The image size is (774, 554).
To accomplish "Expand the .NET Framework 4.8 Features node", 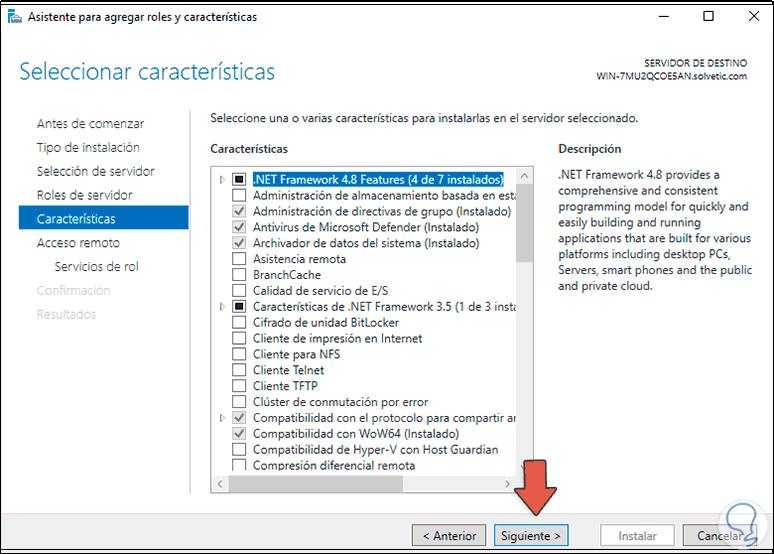I will (x=222, y=180).
